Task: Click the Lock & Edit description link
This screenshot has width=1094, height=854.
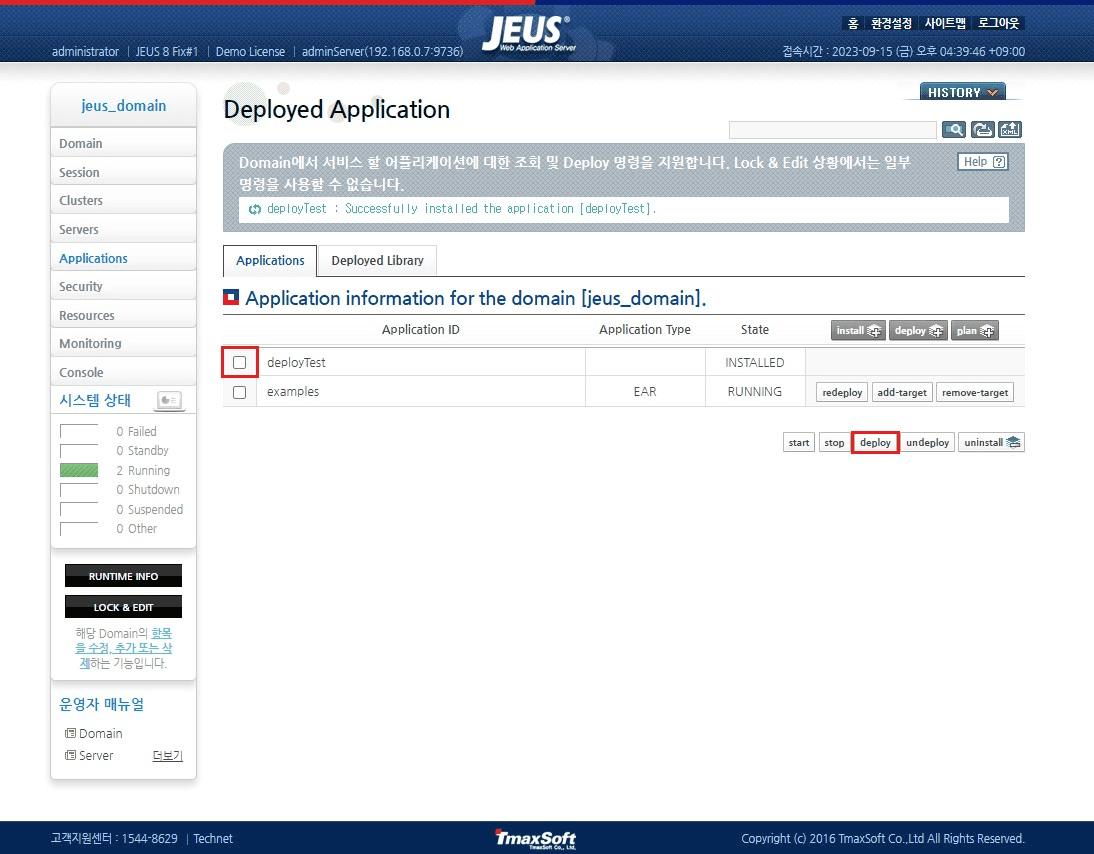Action: click(123, 648)
